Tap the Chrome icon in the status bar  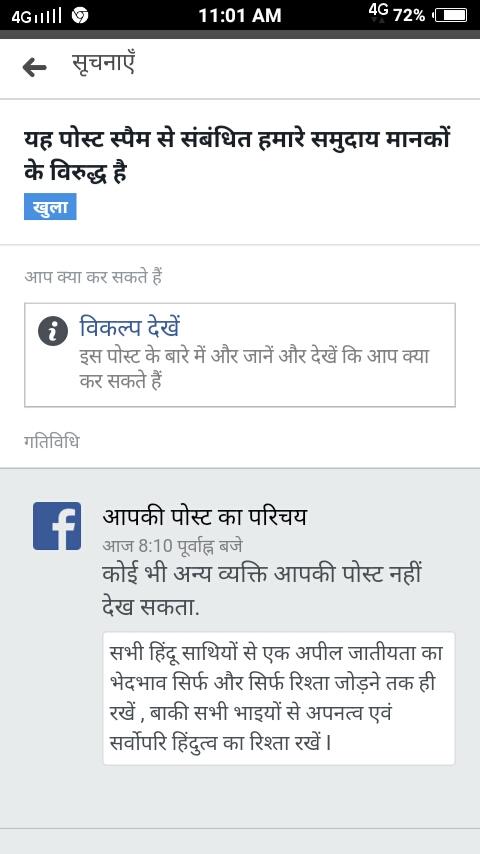80,16
